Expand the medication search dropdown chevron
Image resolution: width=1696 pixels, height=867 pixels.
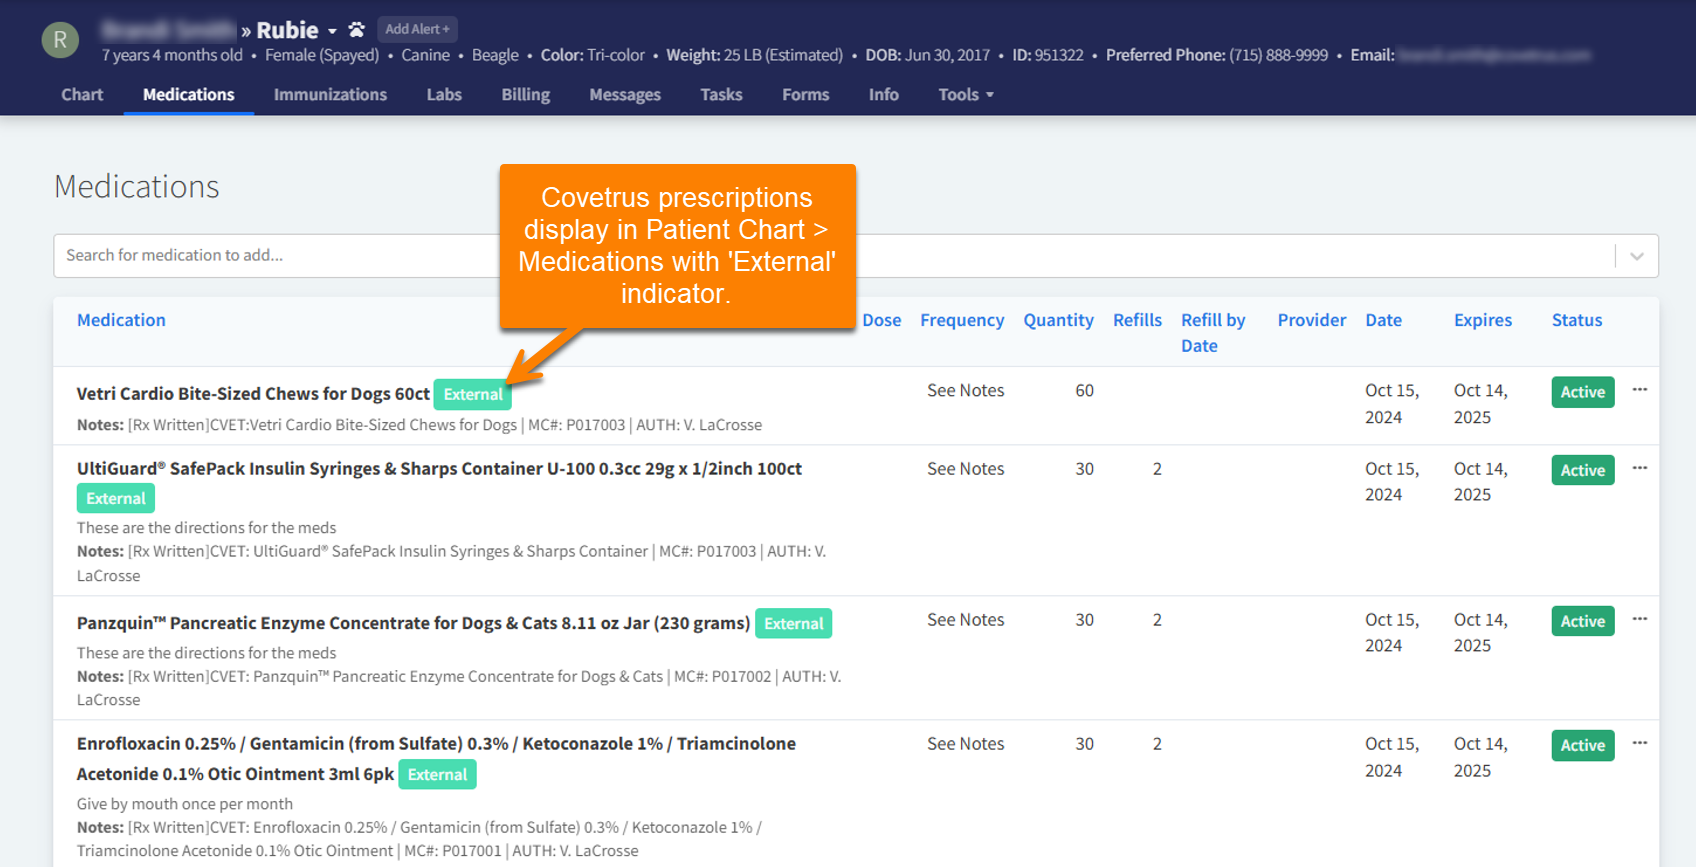[x=1636, y=256]
